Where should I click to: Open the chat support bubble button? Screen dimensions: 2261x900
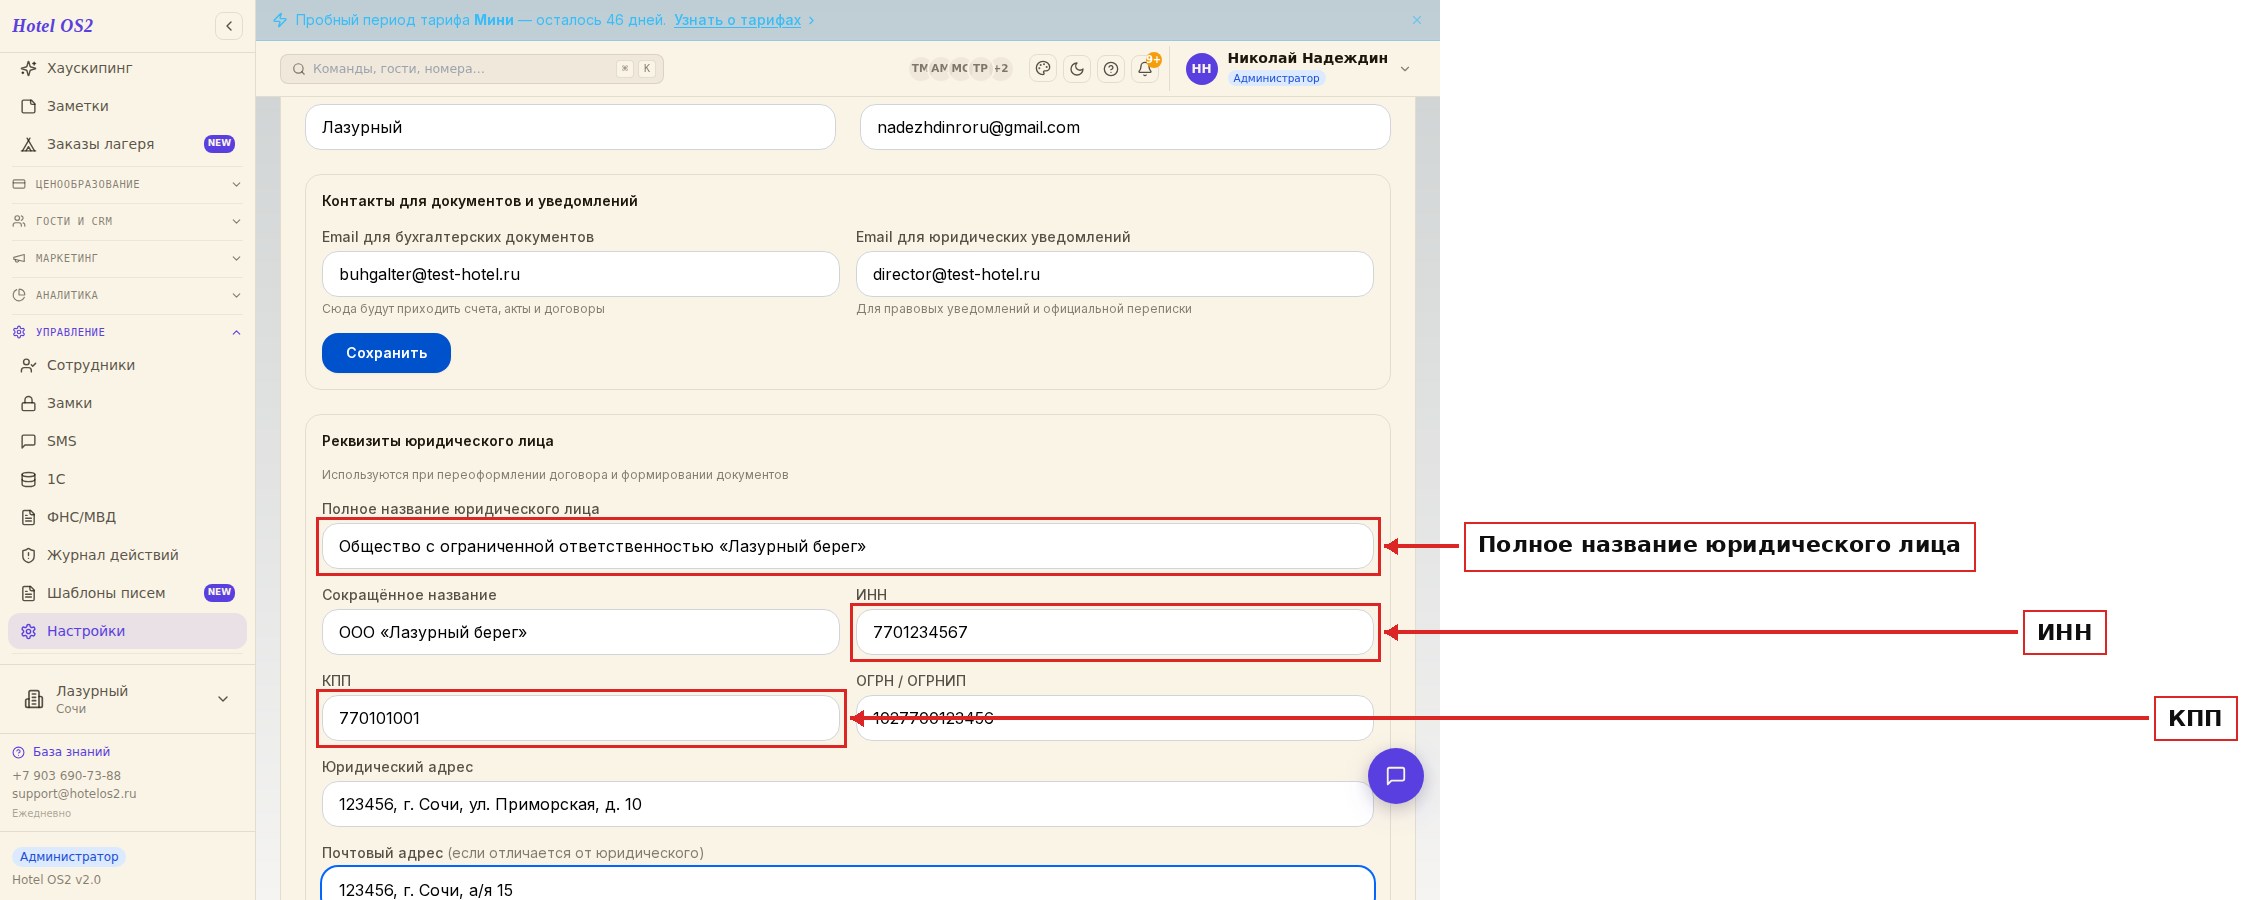click(x=1396, y=776)
